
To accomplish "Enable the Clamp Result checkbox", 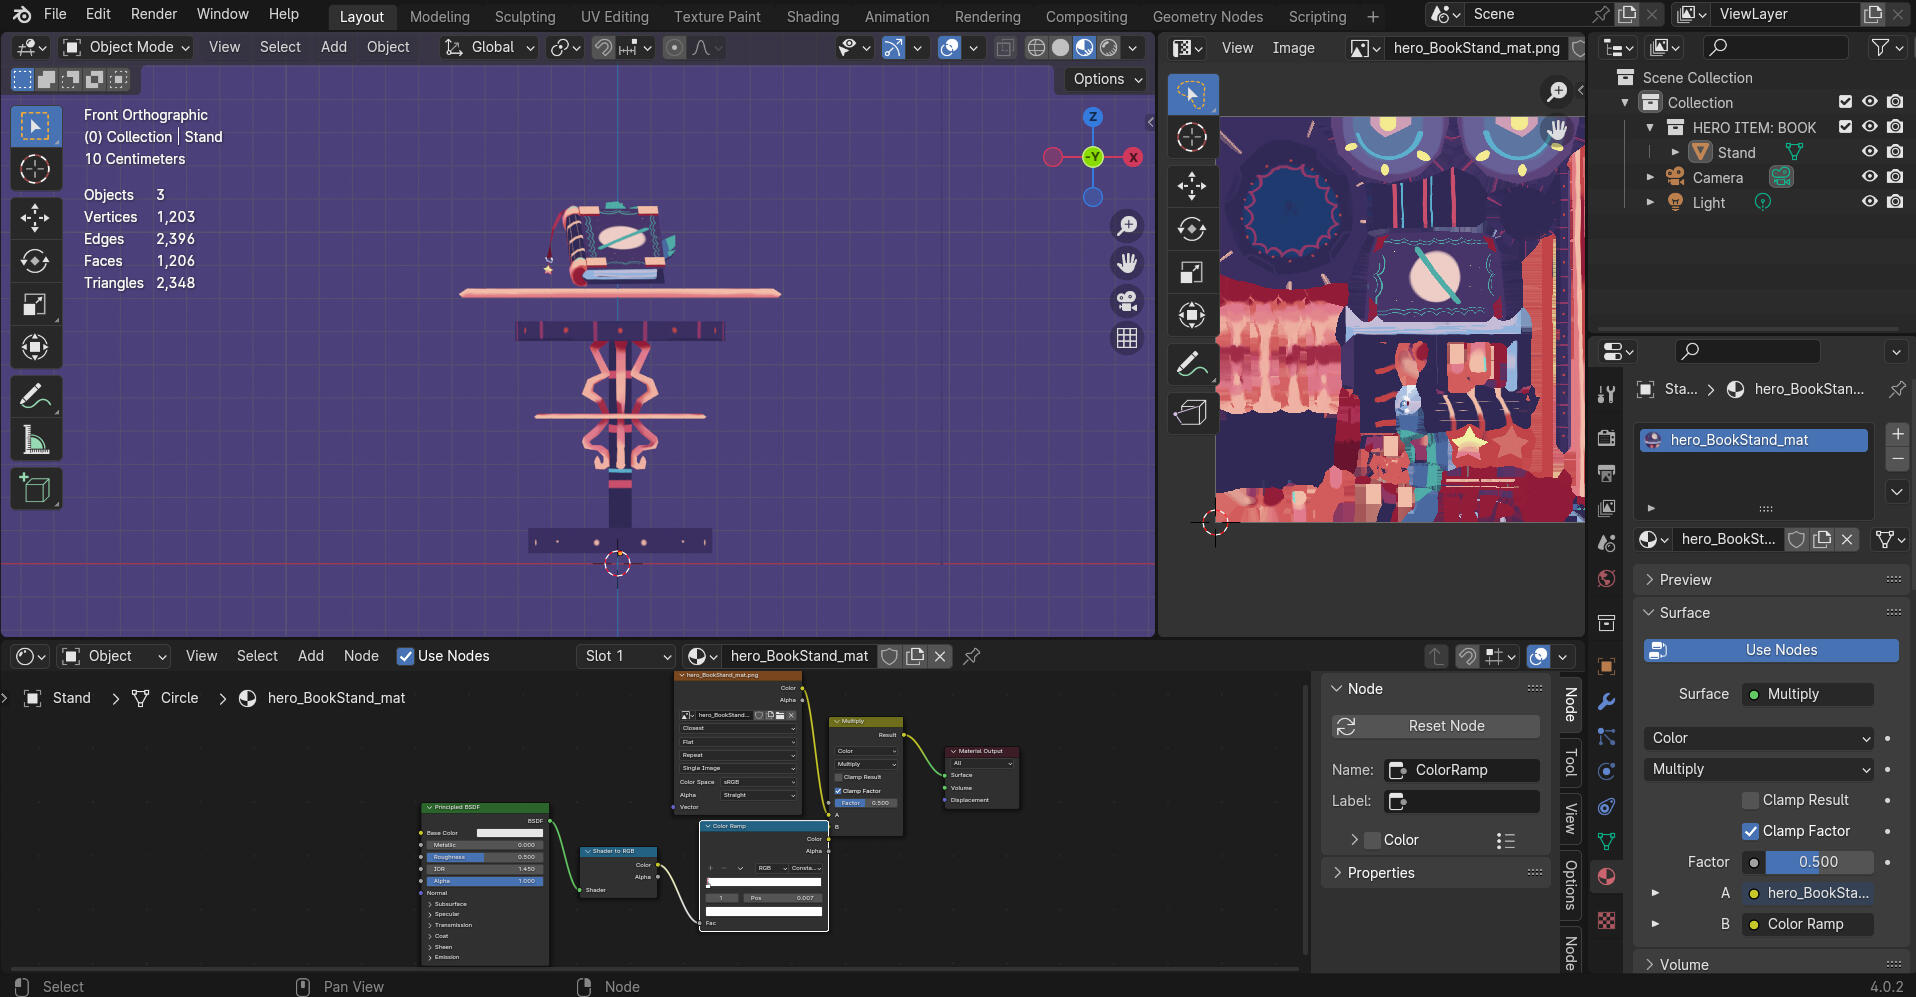I will click(x=1750, y=800).
